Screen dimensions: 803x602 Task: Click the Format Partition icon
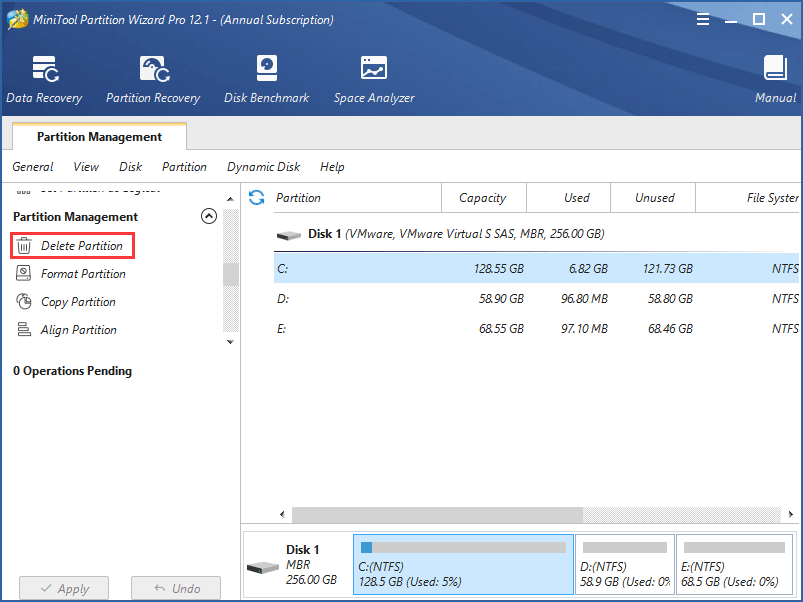[24, 273]
